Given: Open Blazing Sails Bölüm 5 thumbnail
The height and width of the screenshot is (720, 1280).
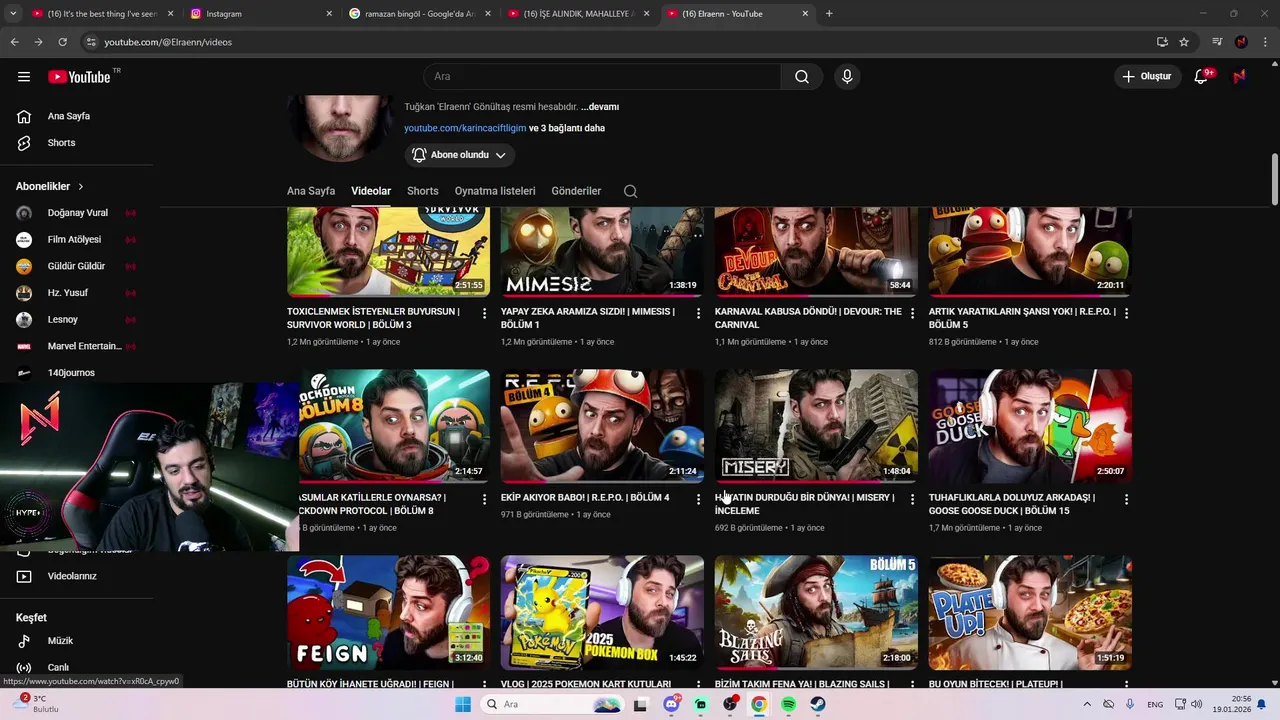Looking at the screenshot, I should (x=816, y=613).
